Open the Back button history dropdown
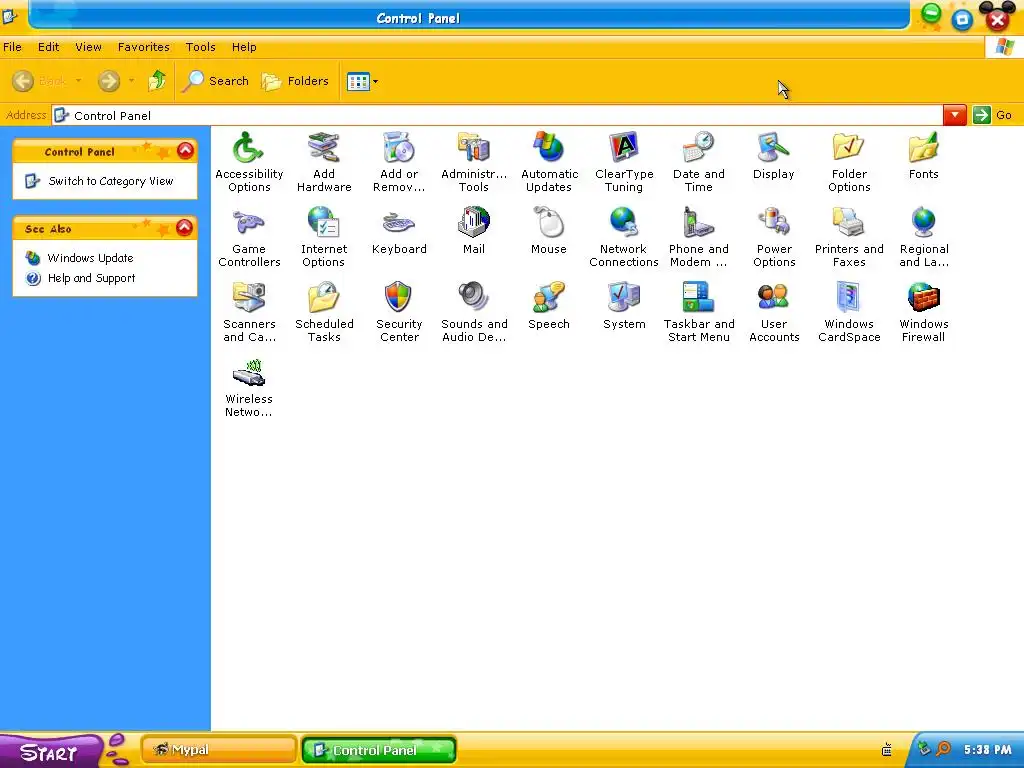 pos(78,81)
